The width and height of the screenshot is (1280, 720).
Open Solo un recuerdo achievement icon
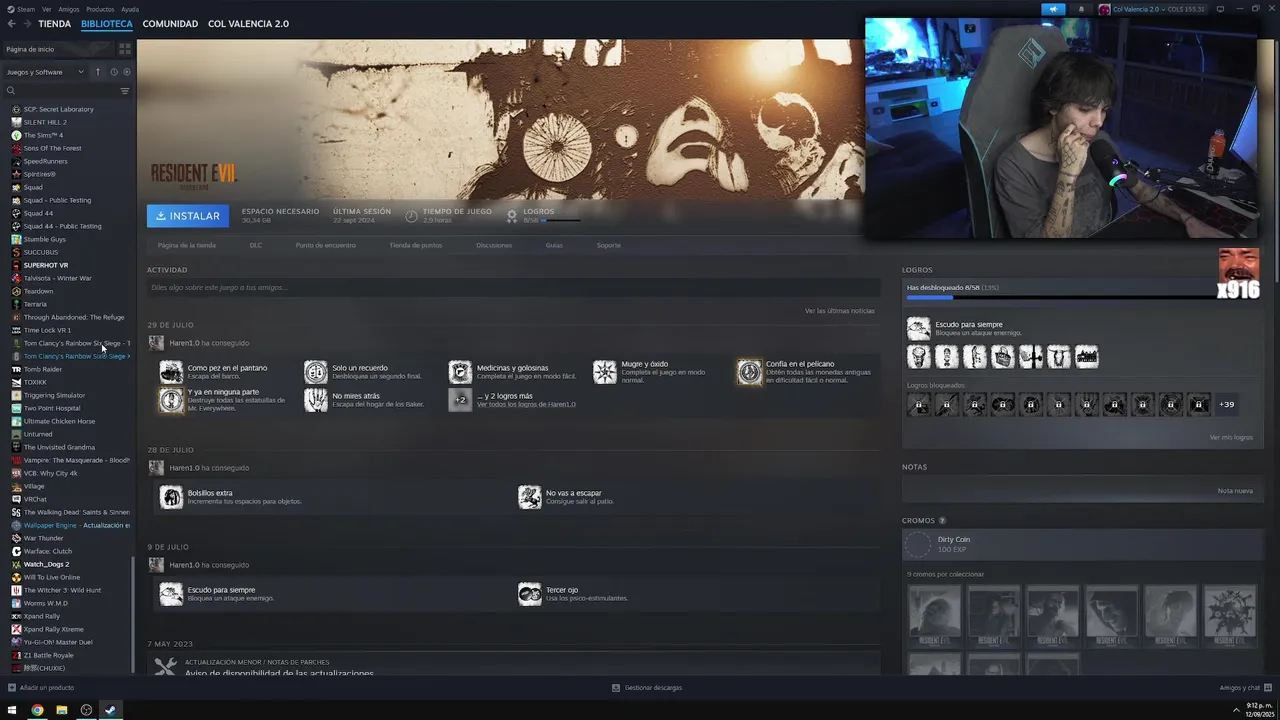click(x=316, y=372)
